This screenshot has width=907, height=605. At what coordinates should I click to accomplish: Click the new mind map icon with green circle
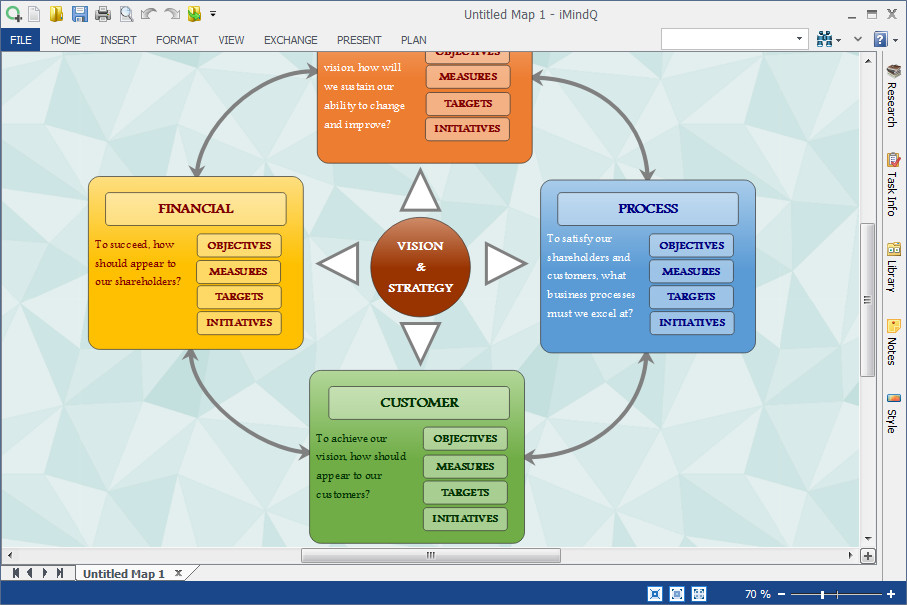13,13
